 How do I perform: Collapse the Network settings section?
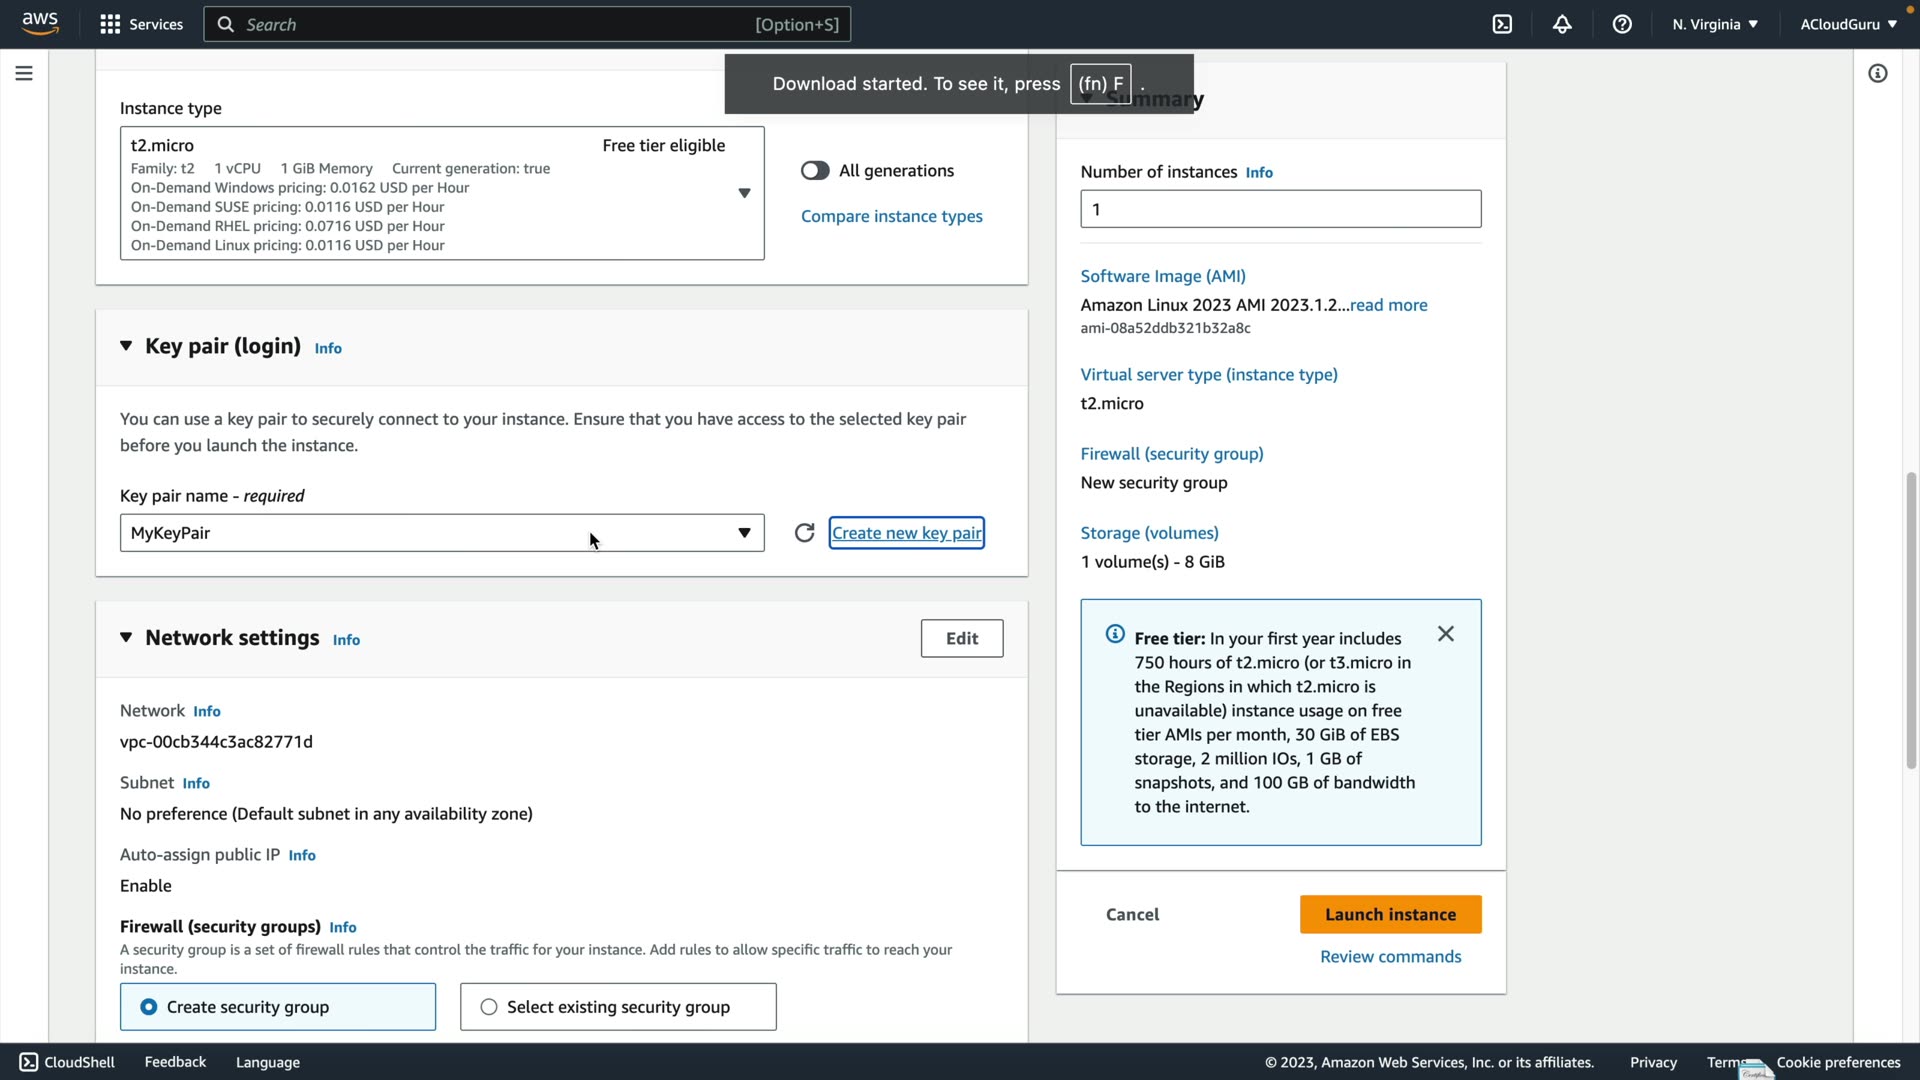pyautogui.click(x=126, y=638)
